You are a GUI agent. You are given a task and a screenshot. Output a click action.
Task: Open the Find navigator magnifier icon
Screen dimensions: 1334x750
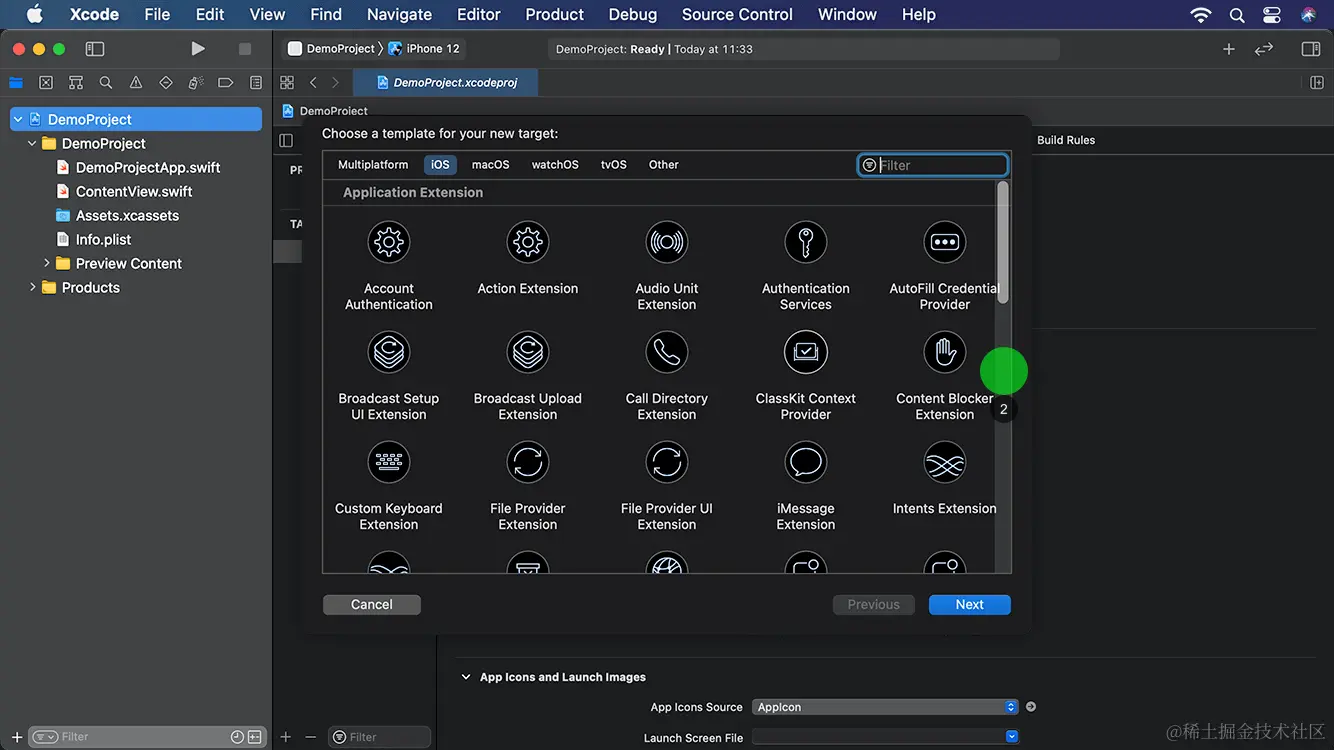pos(106,83)
